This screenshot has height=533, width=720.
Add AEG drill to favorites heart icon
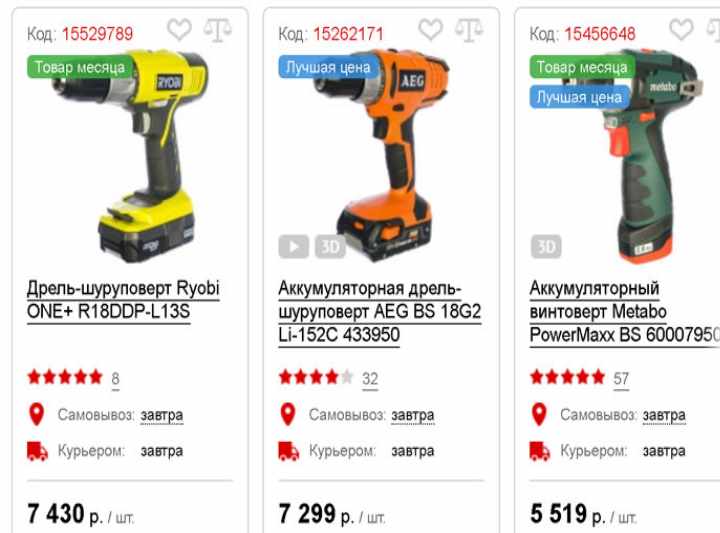pos(430,30)
